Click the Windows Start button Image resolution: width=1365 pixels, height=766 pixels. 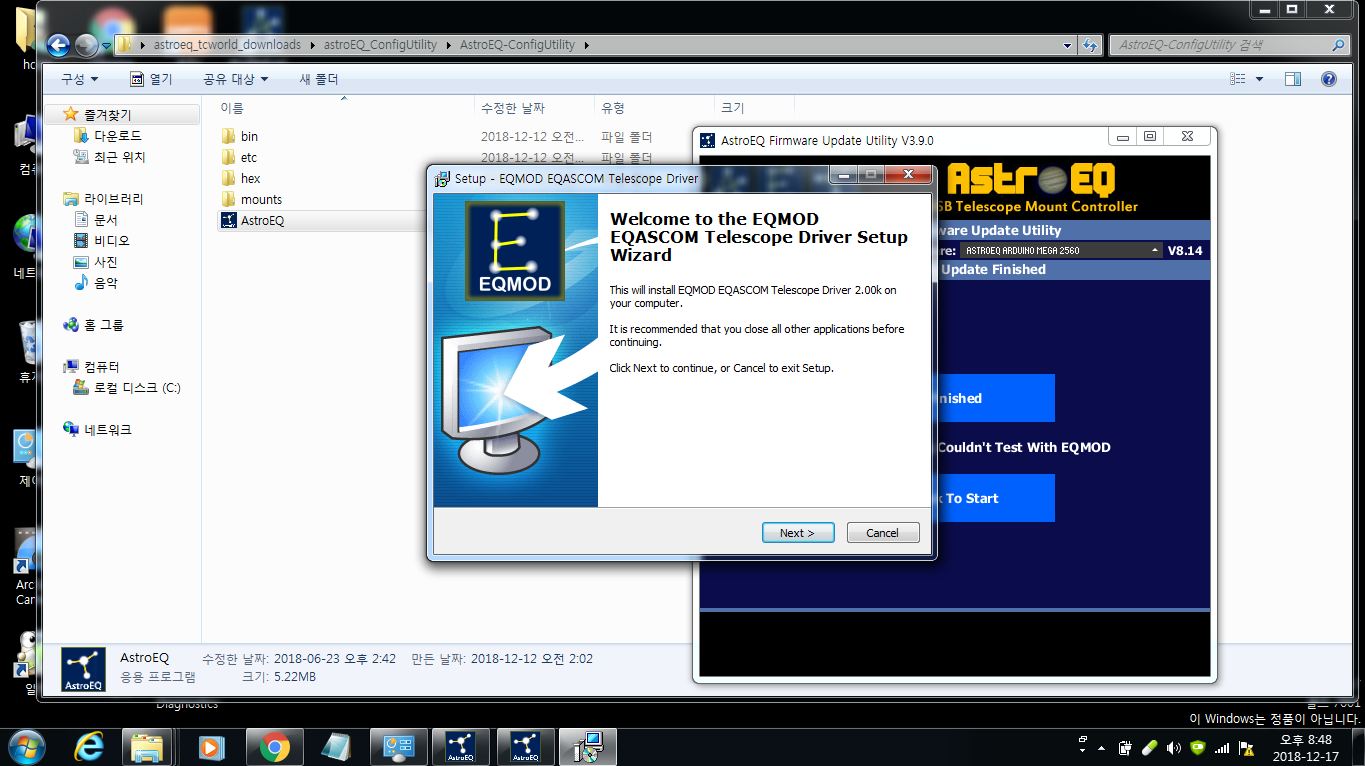[25, 747]
